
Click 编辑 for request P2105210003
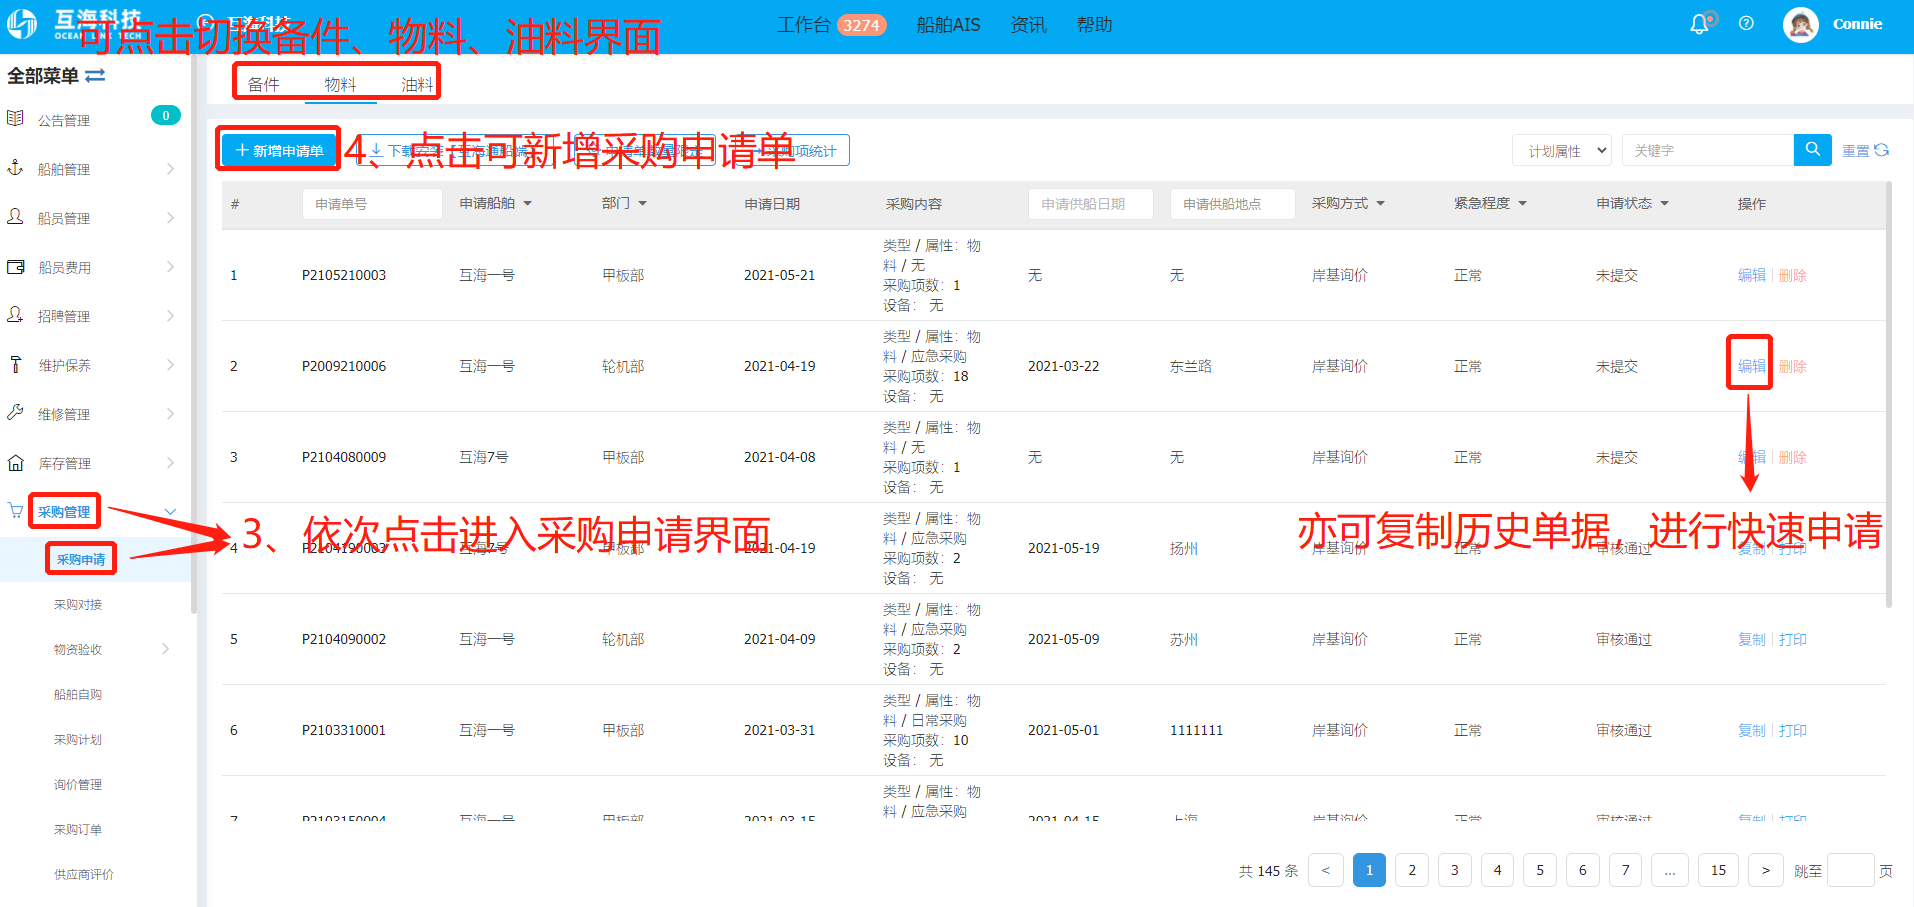pos(1751,275)
